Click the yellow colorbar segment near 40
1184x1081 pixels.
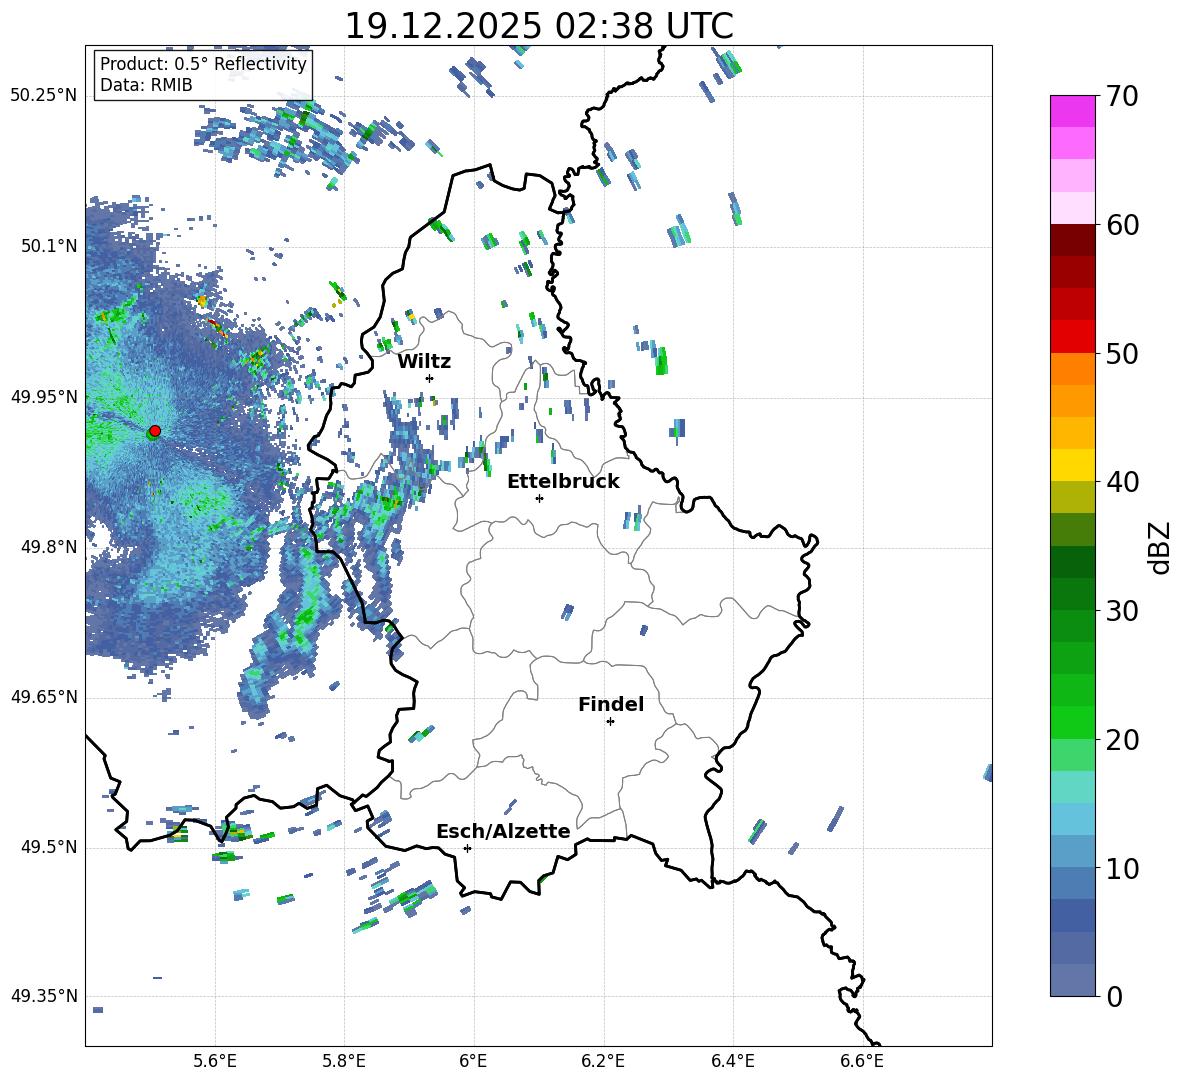[x=1072, y=465]
